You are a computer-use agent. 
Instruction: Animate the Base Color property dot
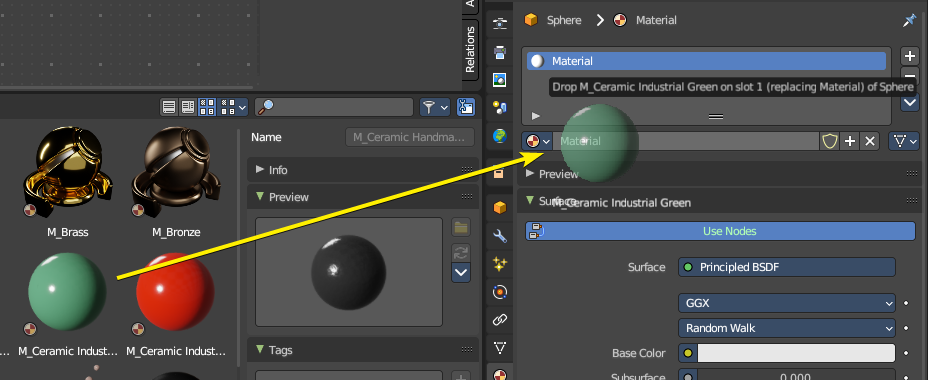pyautogui.click(x=906, y=353)
